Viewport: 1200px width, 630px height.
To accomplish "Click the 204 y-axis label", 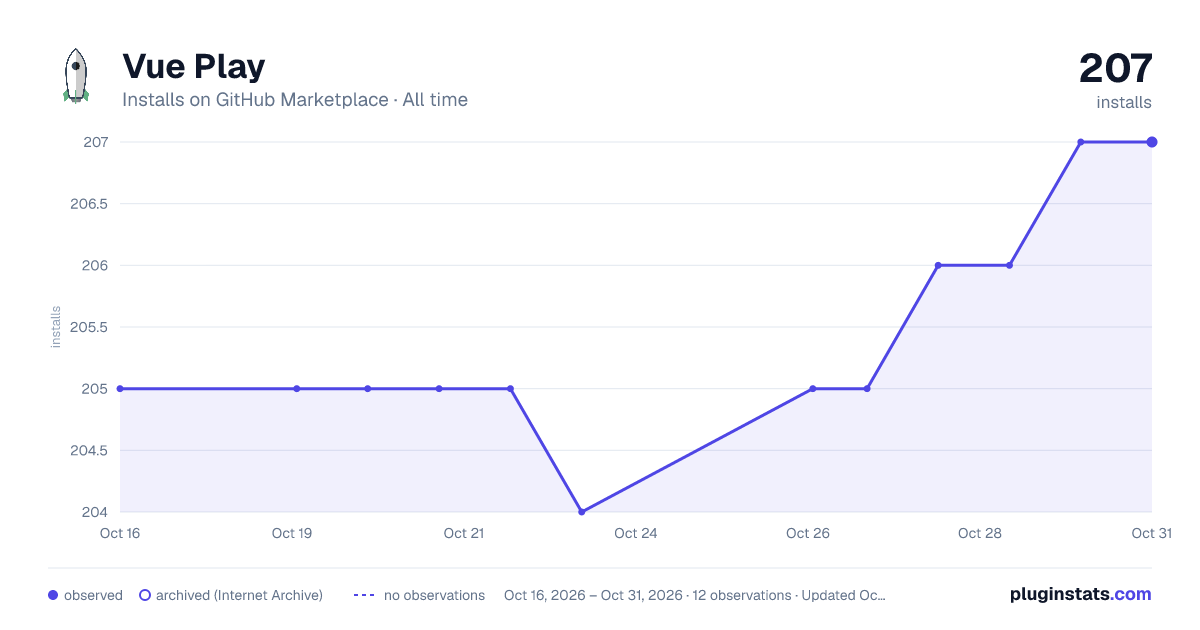I will point(95,512).
